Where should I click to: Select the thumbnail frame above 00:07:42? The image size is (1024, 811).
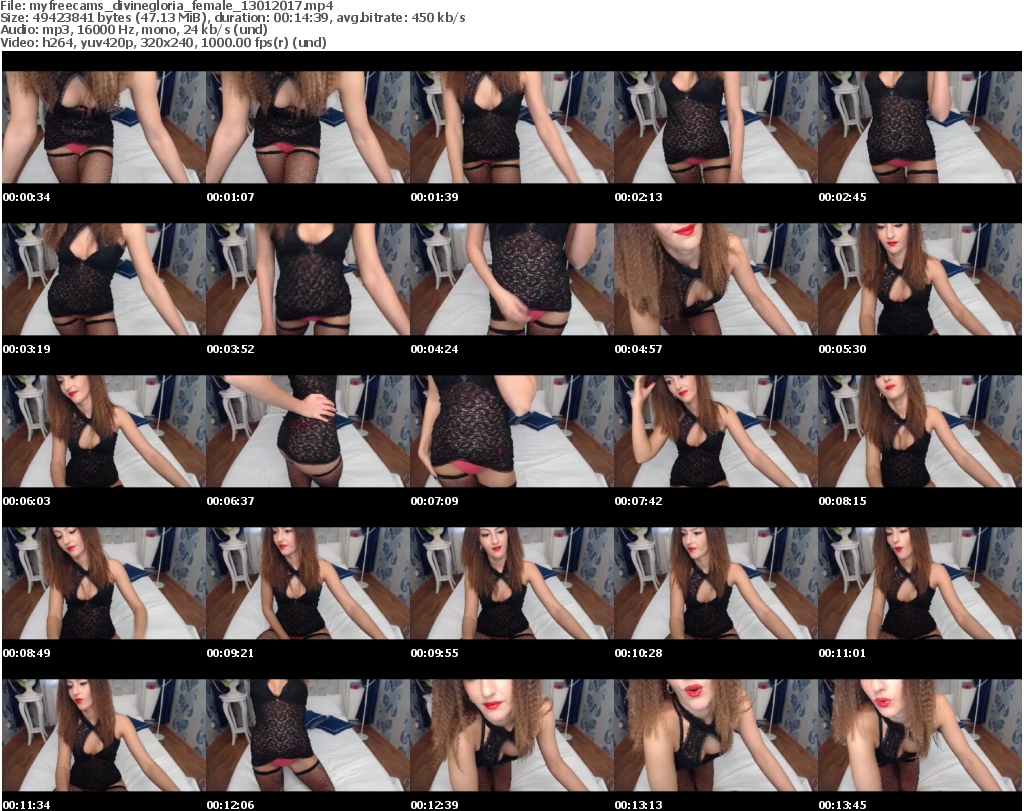(x=716, y=432)
